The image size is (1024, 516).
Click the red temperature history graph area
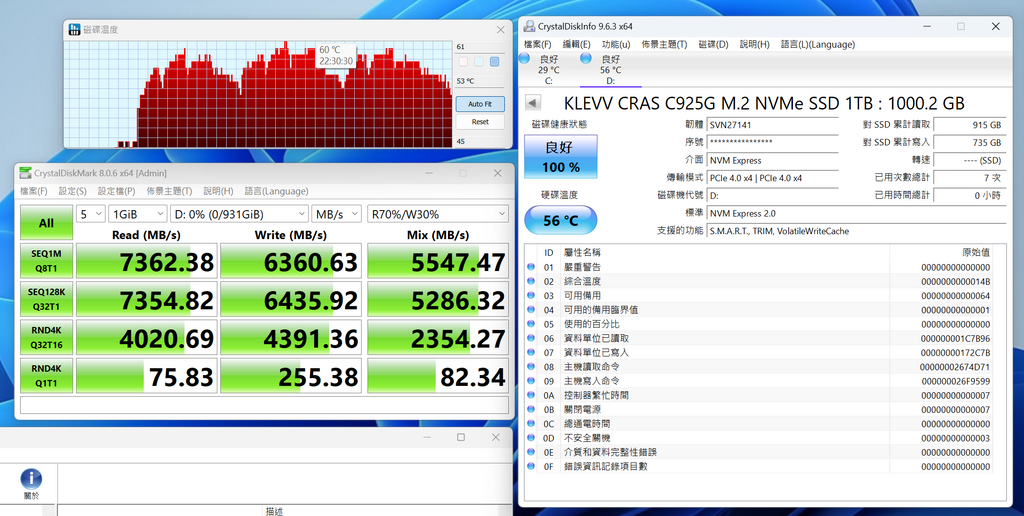coord(258,95)
